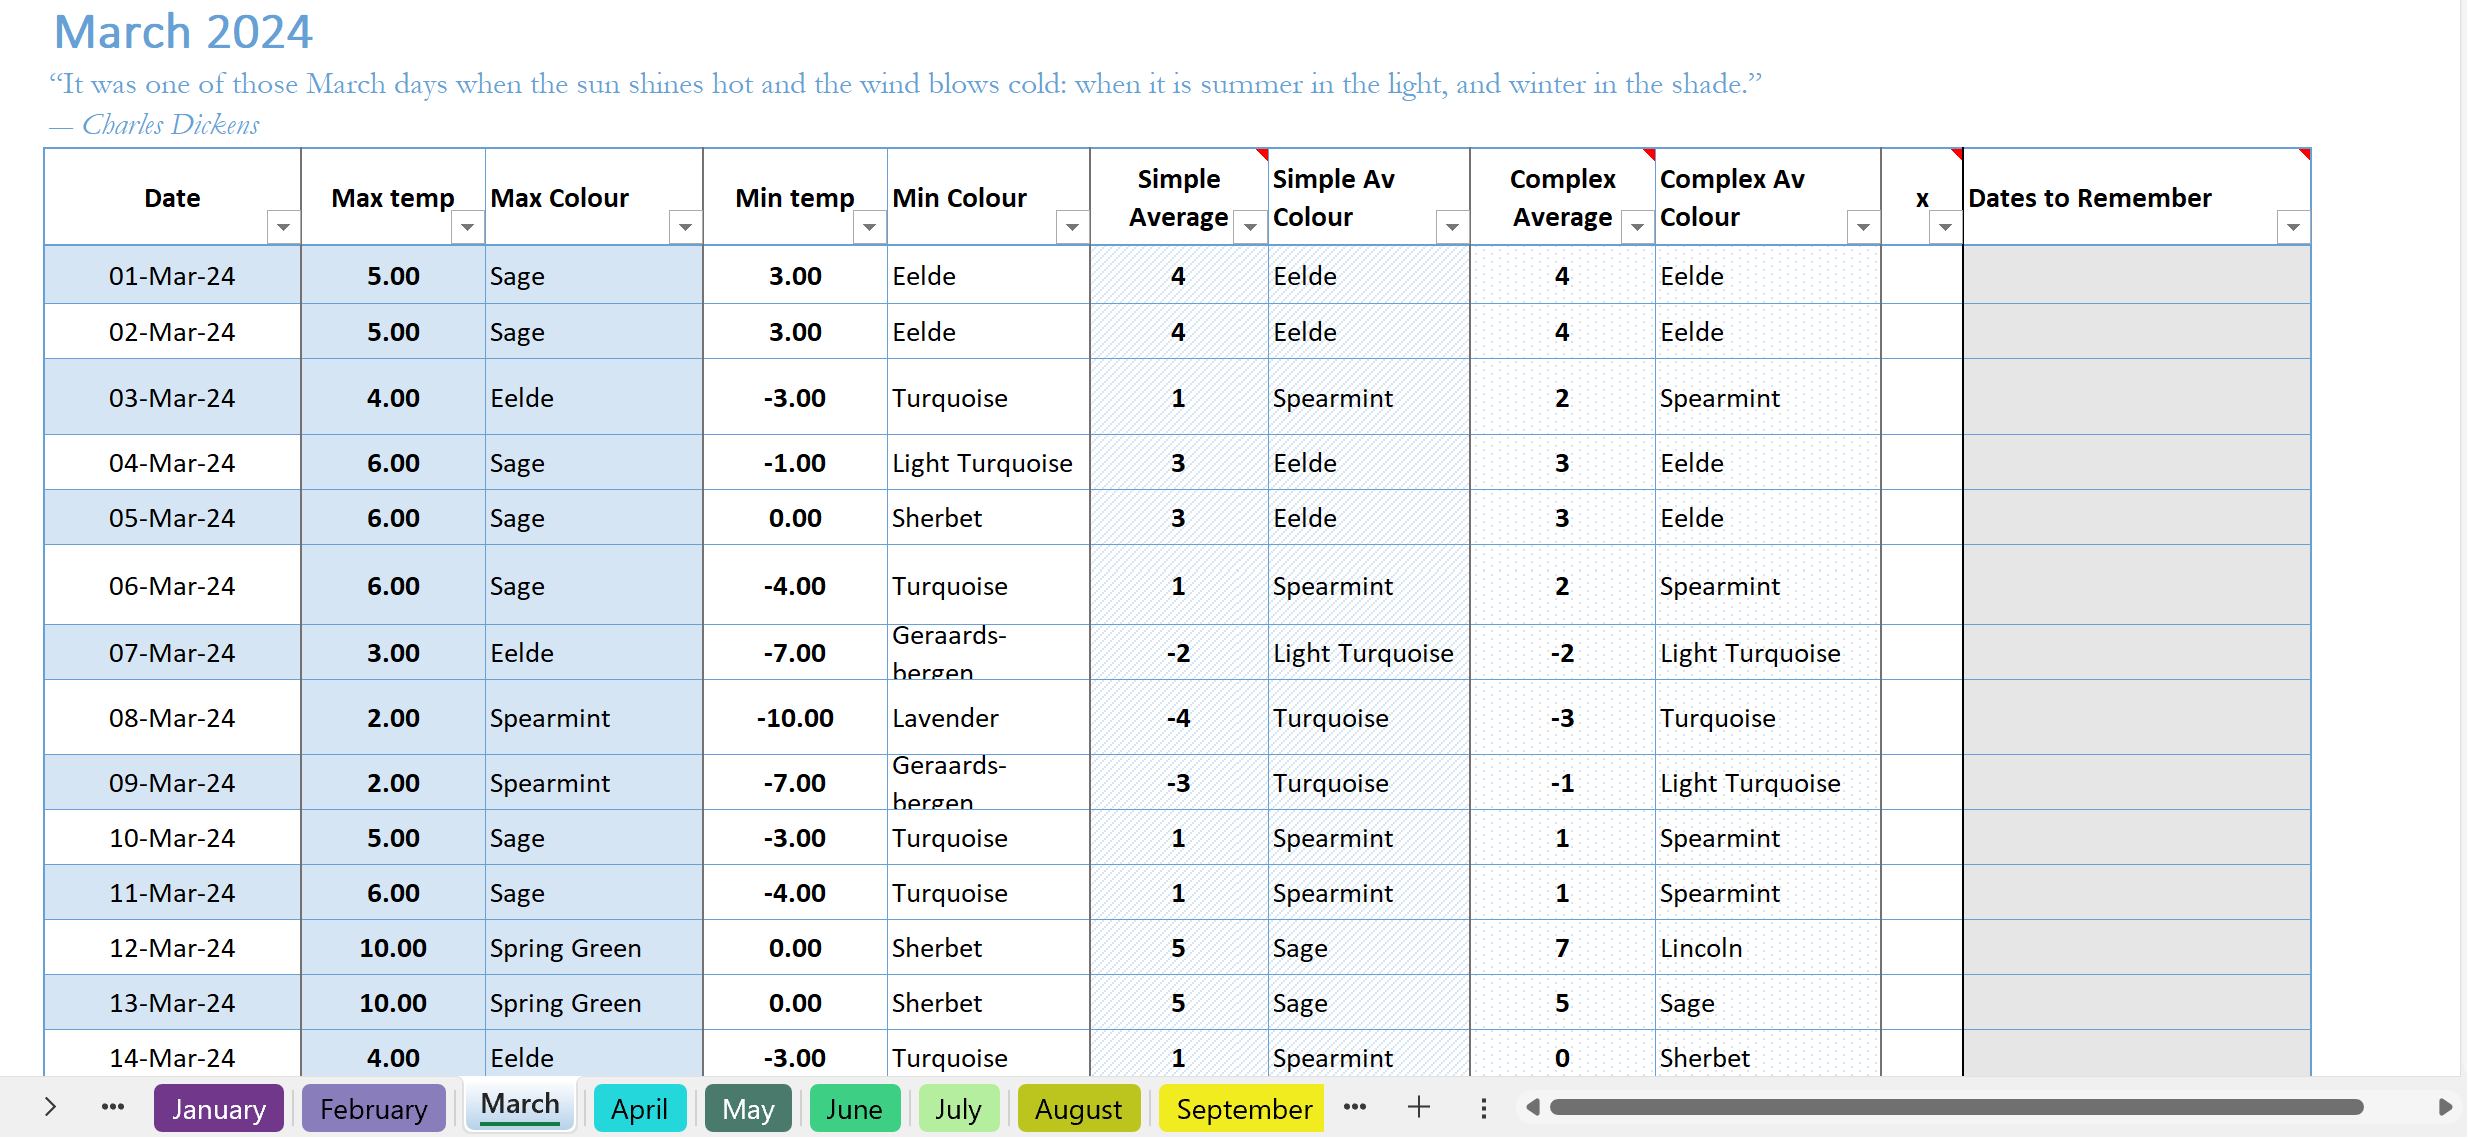
Task: Open the Date column filter dropdown
Action: pyautogui.click(x=283, y=228)
